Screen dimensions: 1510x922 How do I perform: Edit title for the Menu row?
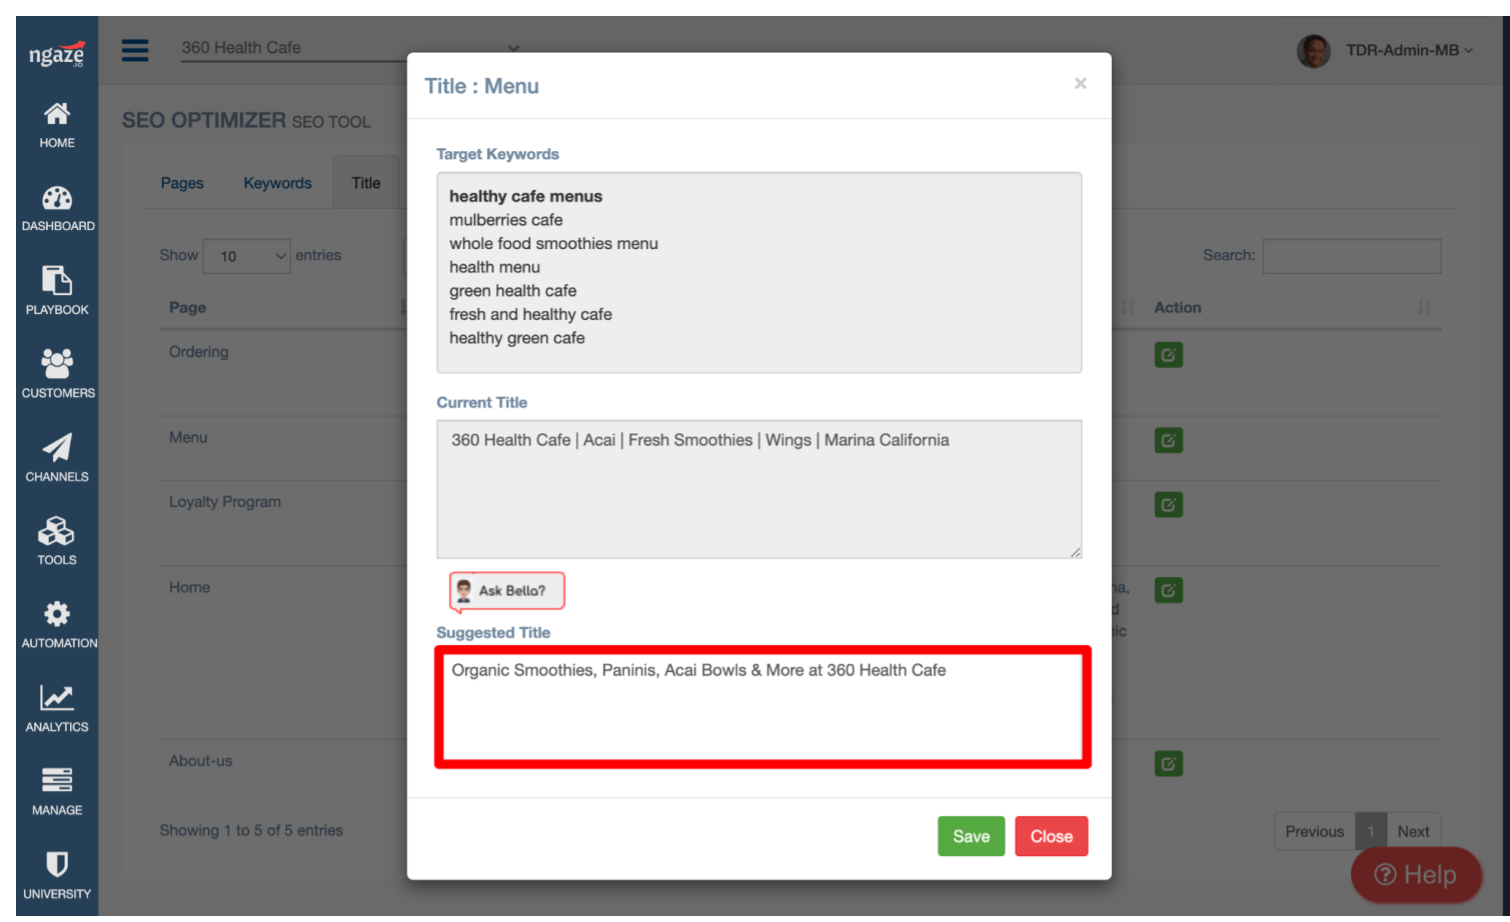pyautogui.click(x=1168, y=440)
